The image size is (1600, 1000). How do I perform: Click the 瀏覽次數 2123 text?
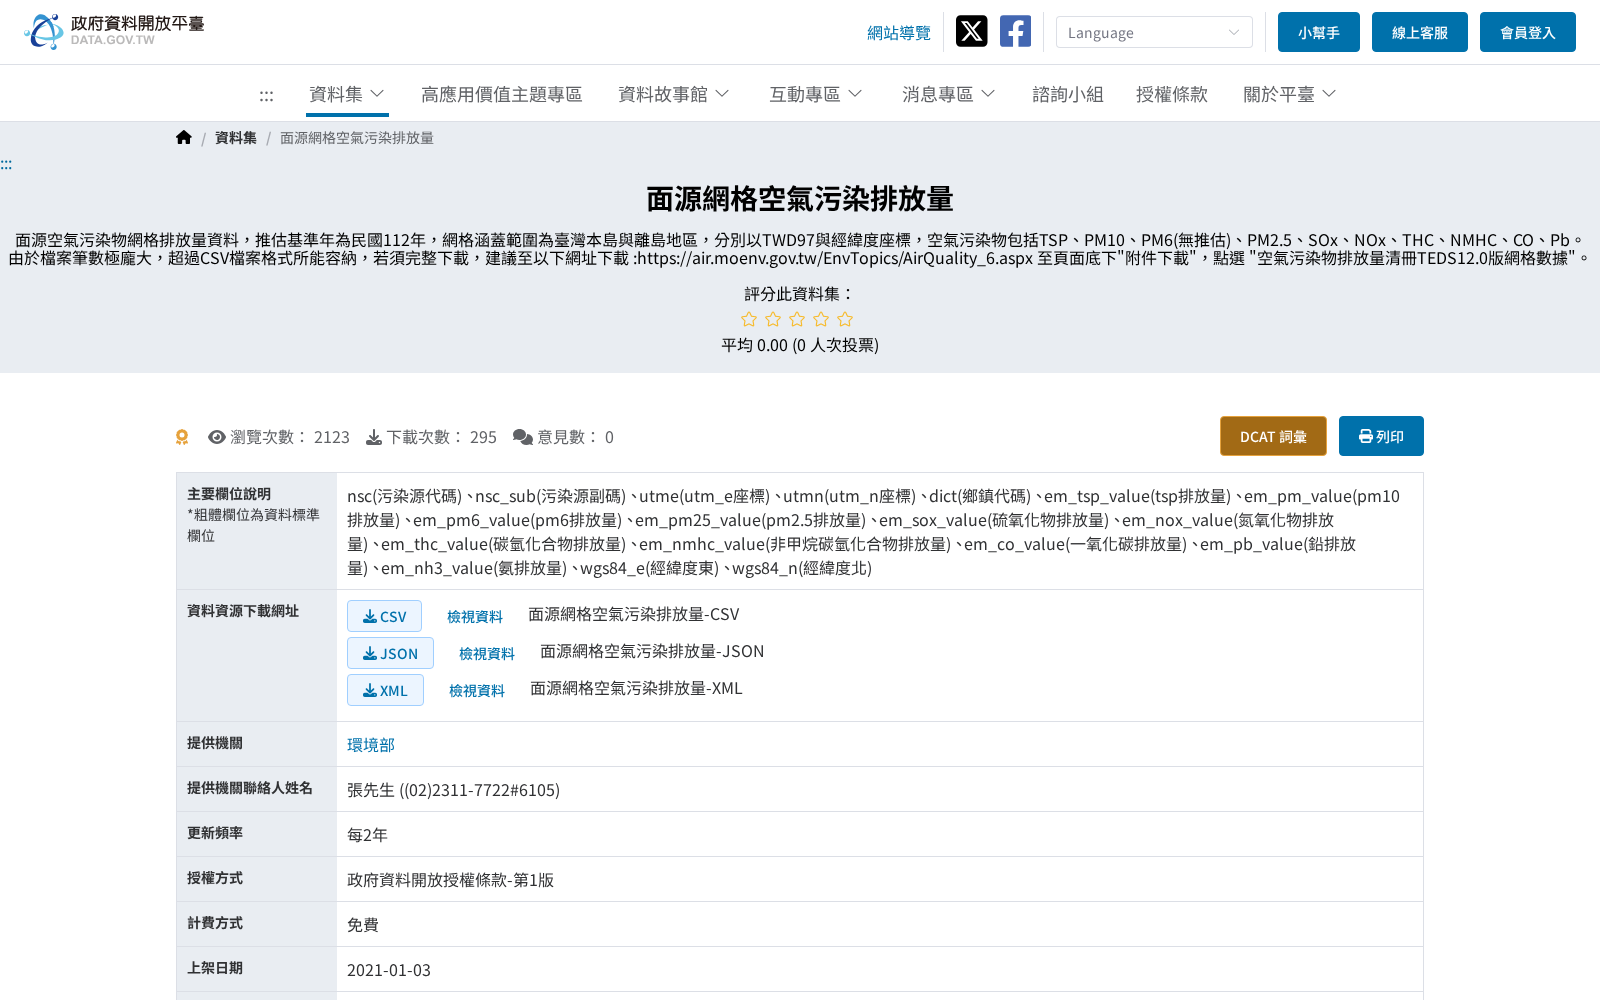(290, 437)
